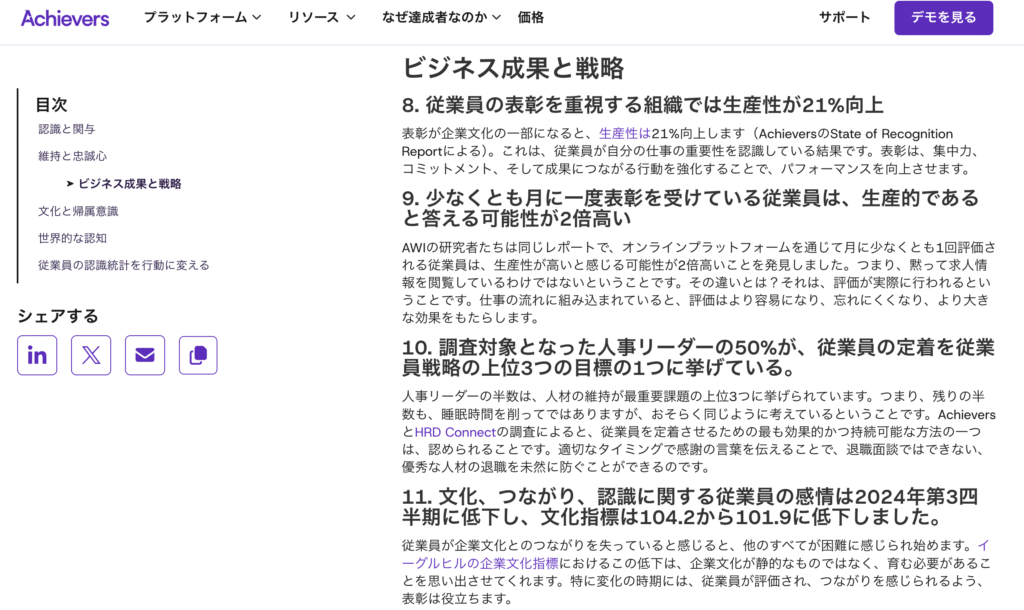
Task: Click the シェアする heading
Action: 57,316
